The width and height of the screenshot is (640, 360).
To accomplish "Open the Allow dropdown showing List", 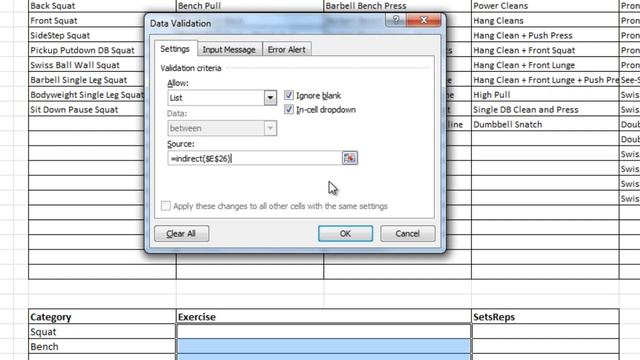I will coord(270,98).
